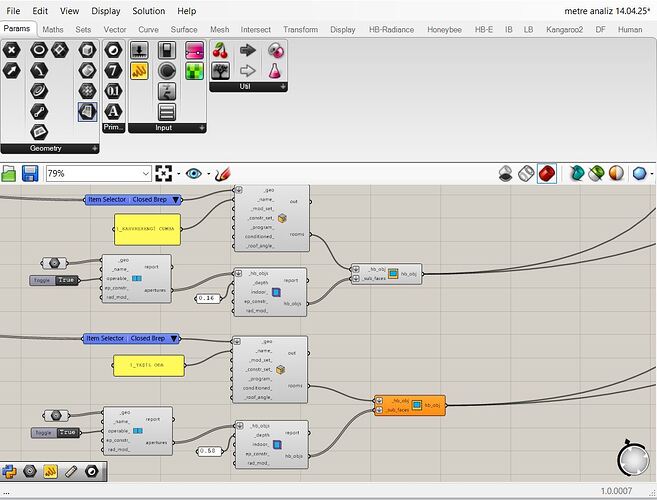Choose the pink MD Slider icon
The height and width of the screenshot is (500, 657).
click(x=194, y=50)
